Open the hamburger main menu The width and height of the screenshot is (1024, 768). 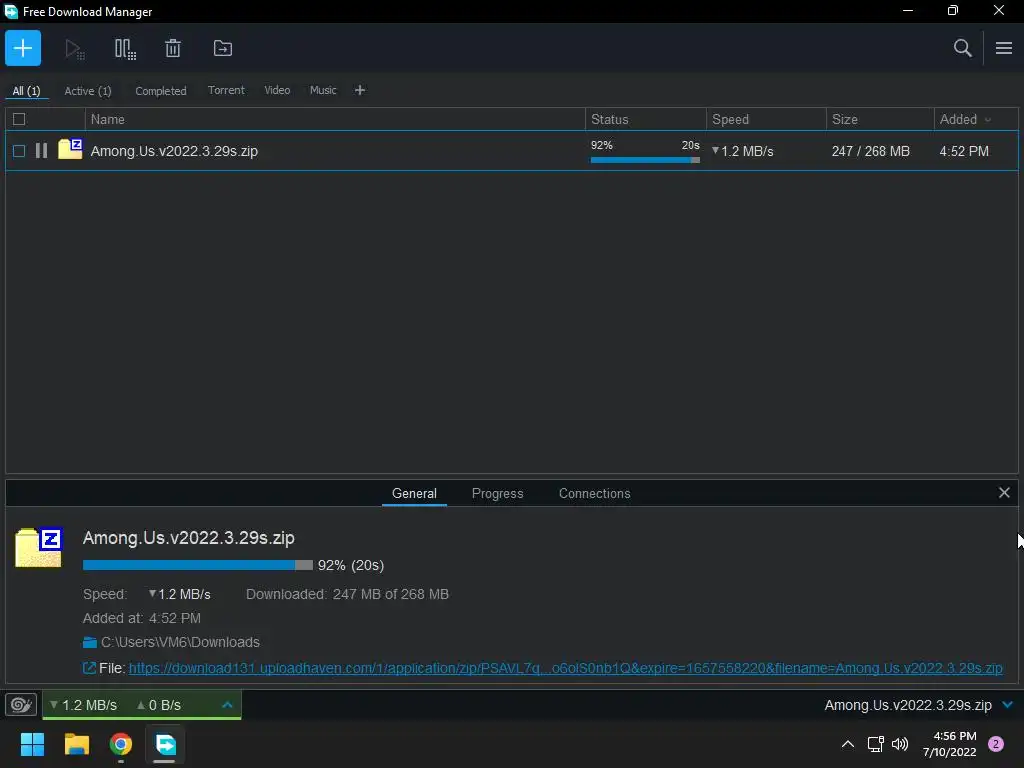tap(1004, 48)
